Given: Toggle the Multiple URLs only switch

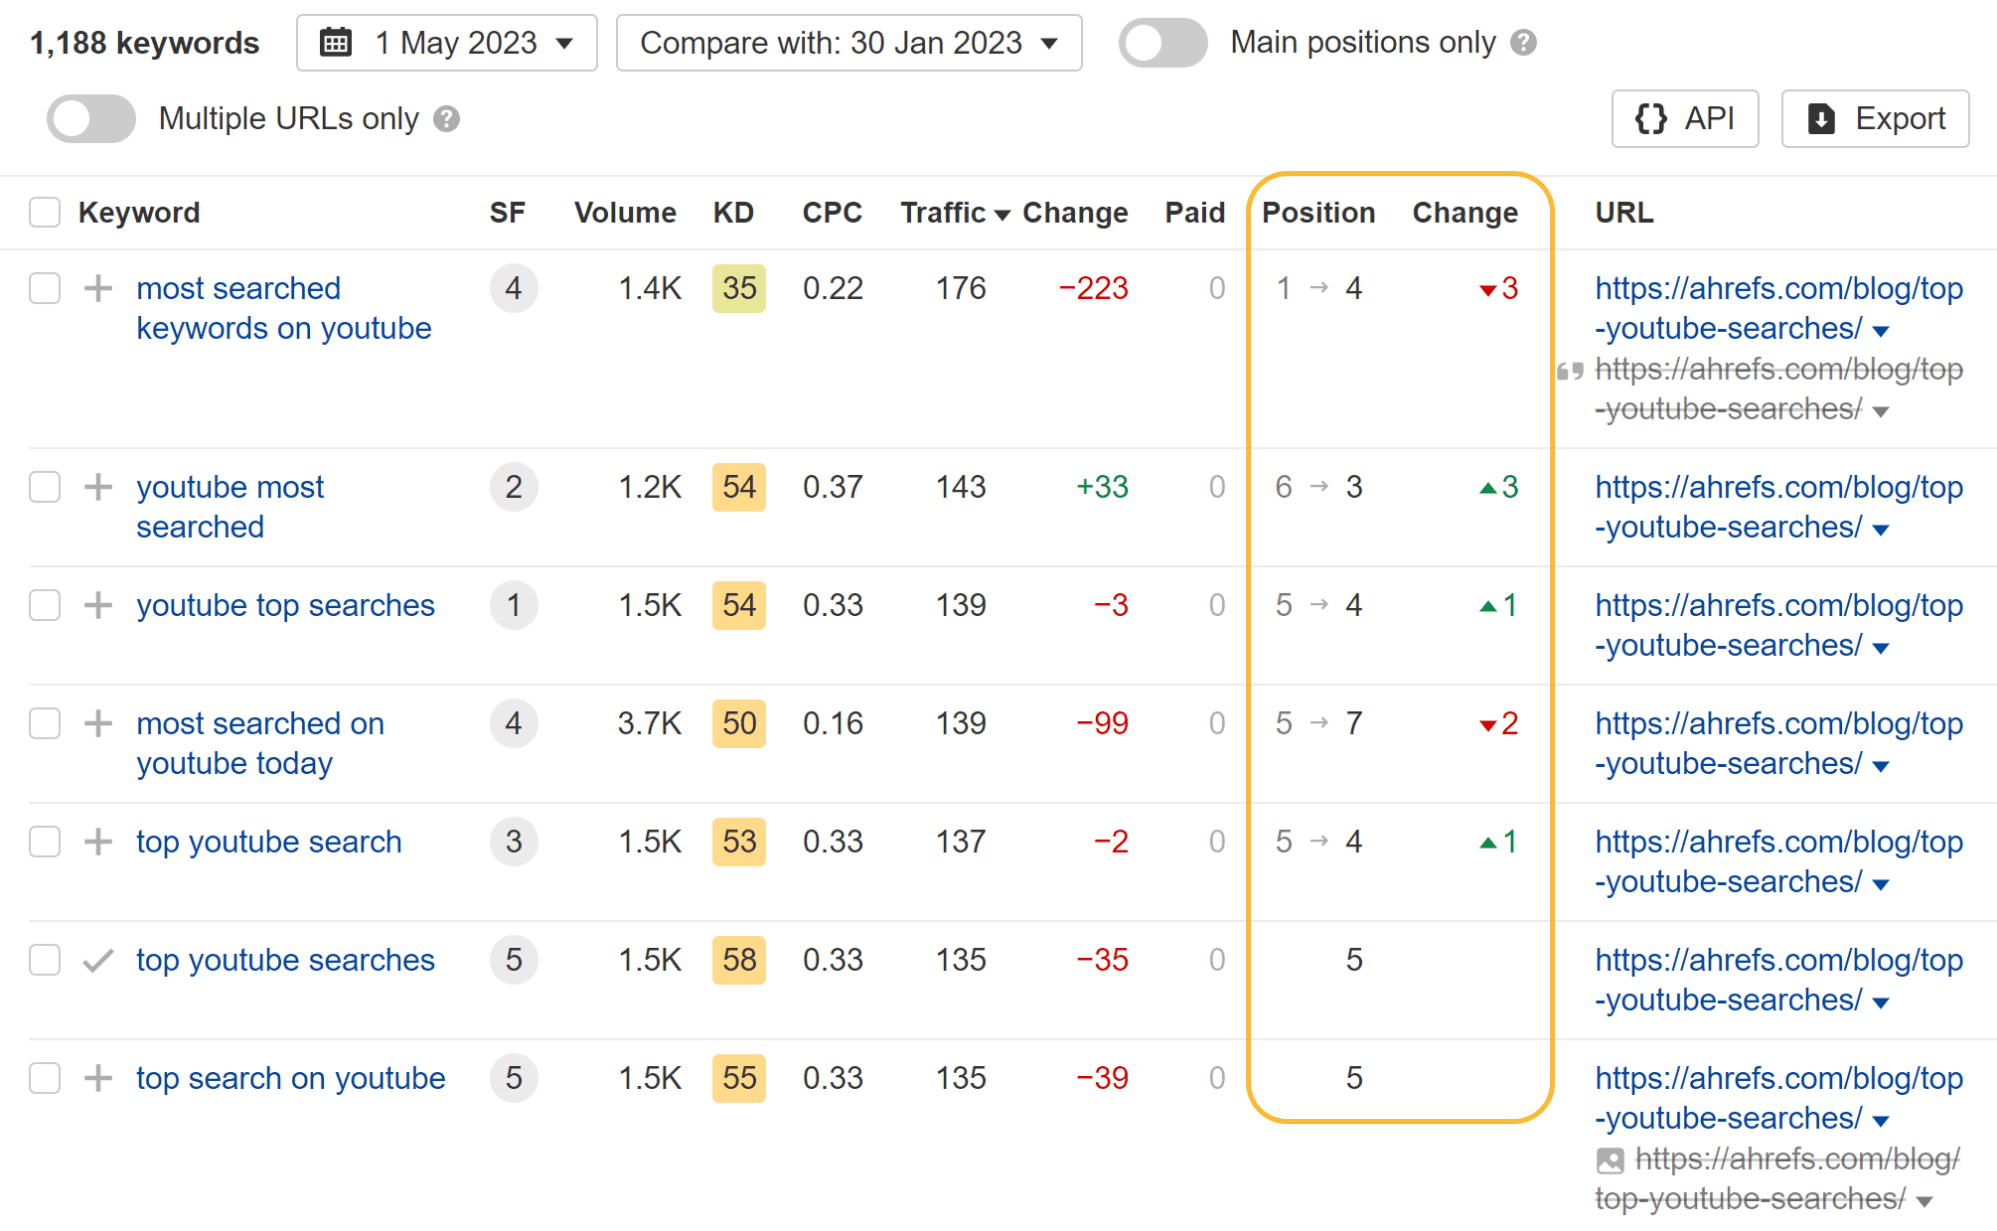Looking at the screenshot, I should pyautogui.click(x=88, y=120).
